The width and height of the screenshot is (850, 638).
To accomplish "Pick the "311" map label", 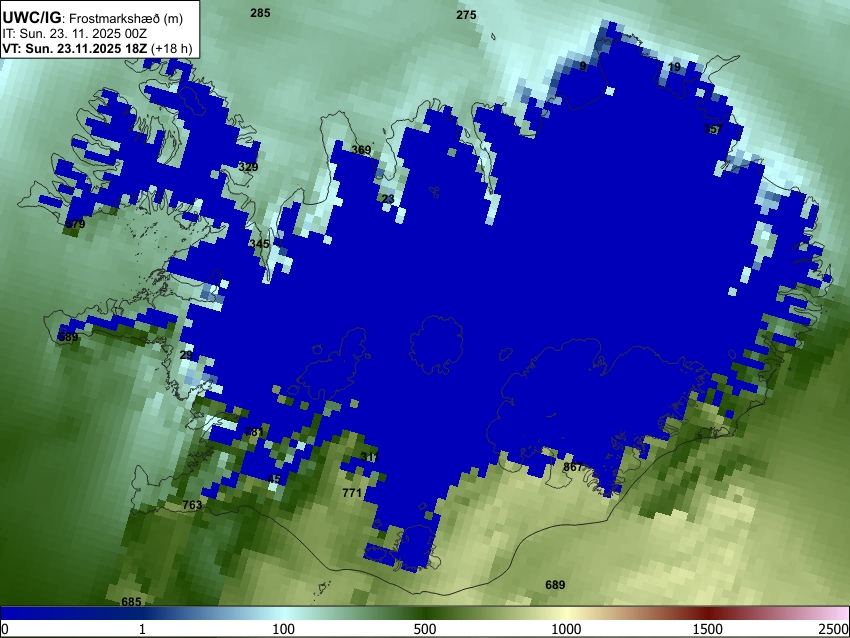I will [369, 457].
